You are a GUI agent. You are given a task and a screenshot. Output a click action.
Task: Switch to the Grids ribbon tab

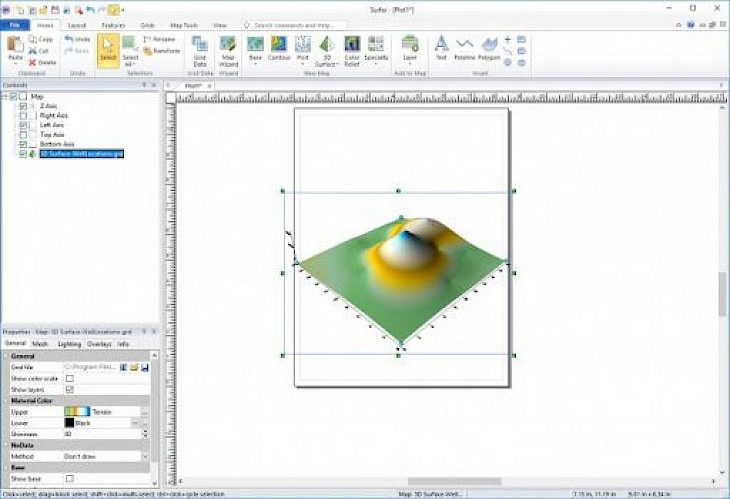pos(148,25)
